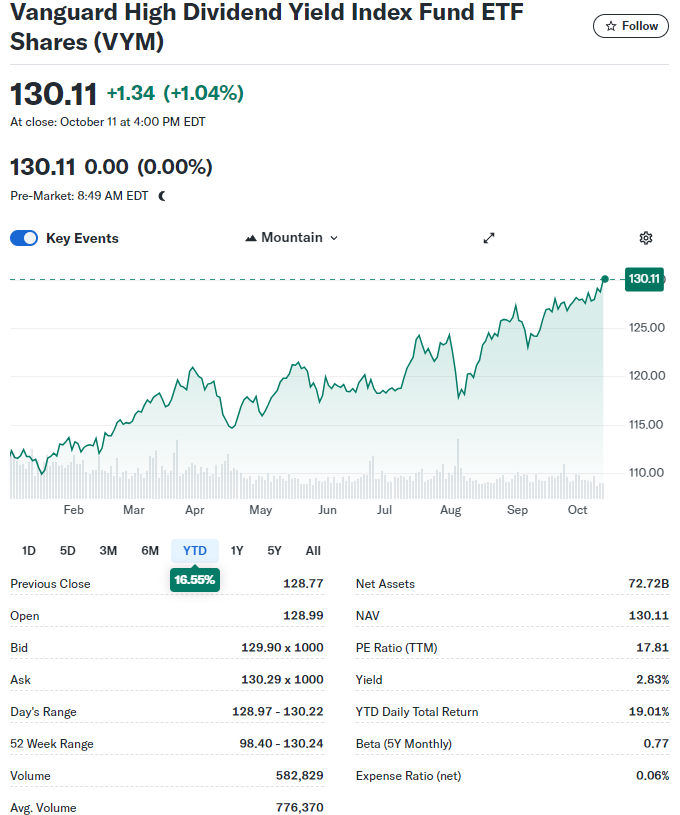Click the NAV label
The height and width of the screenshot is (815, 680).
(368, 616)
